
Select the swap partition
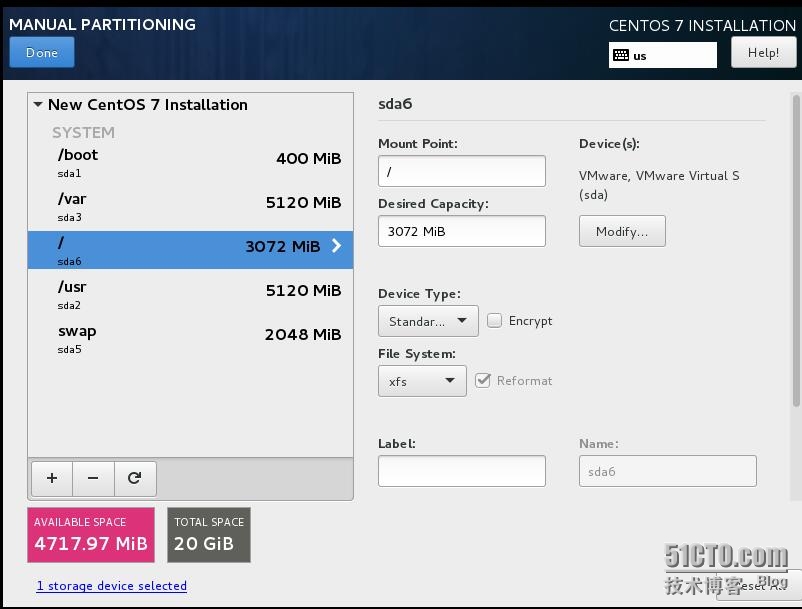[x=150, y=338]
